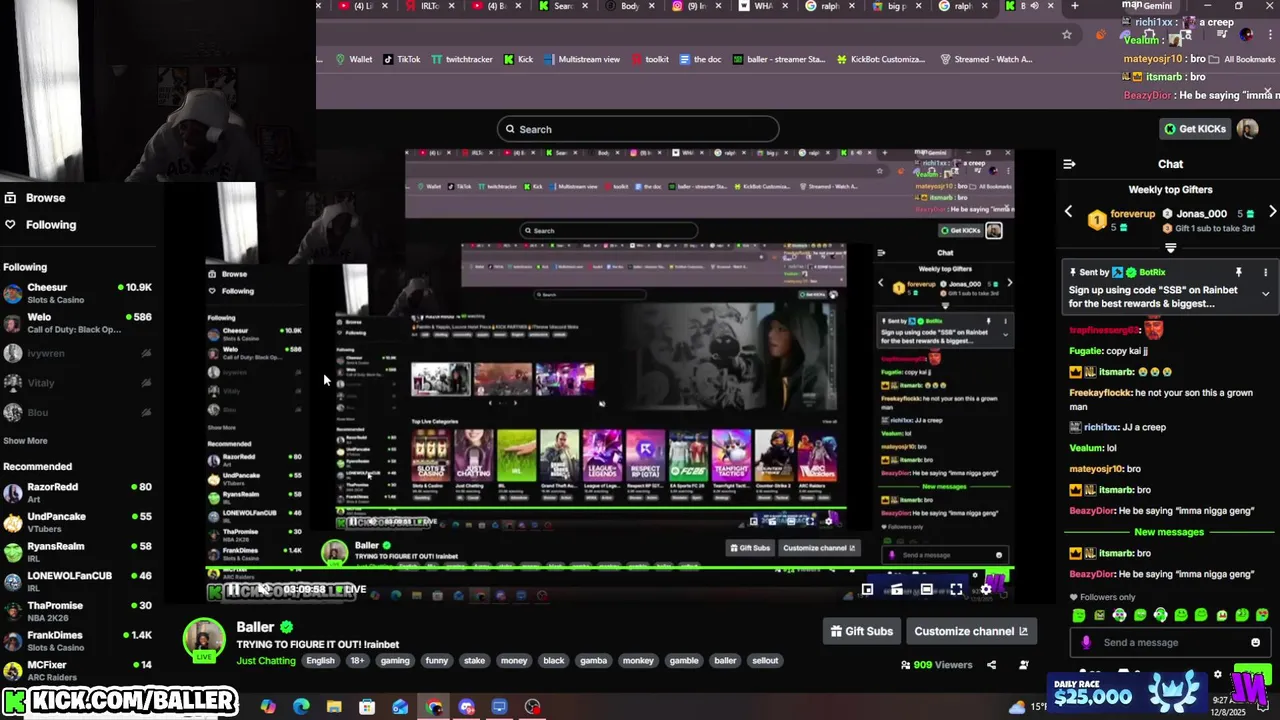The width and height of the screenshot is (1280, 720).
Task: Open pinned message three-dot options
Action: point(1265,272)
